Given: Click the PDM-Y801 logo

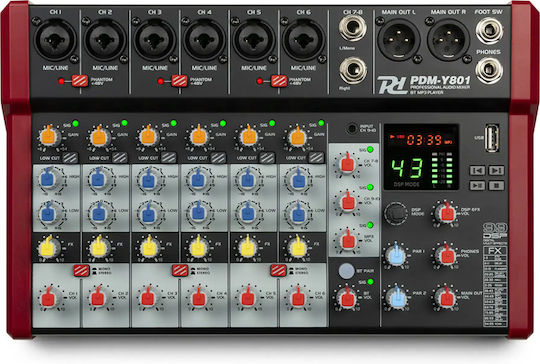Looking at the screenshot, I should point(424,85).
